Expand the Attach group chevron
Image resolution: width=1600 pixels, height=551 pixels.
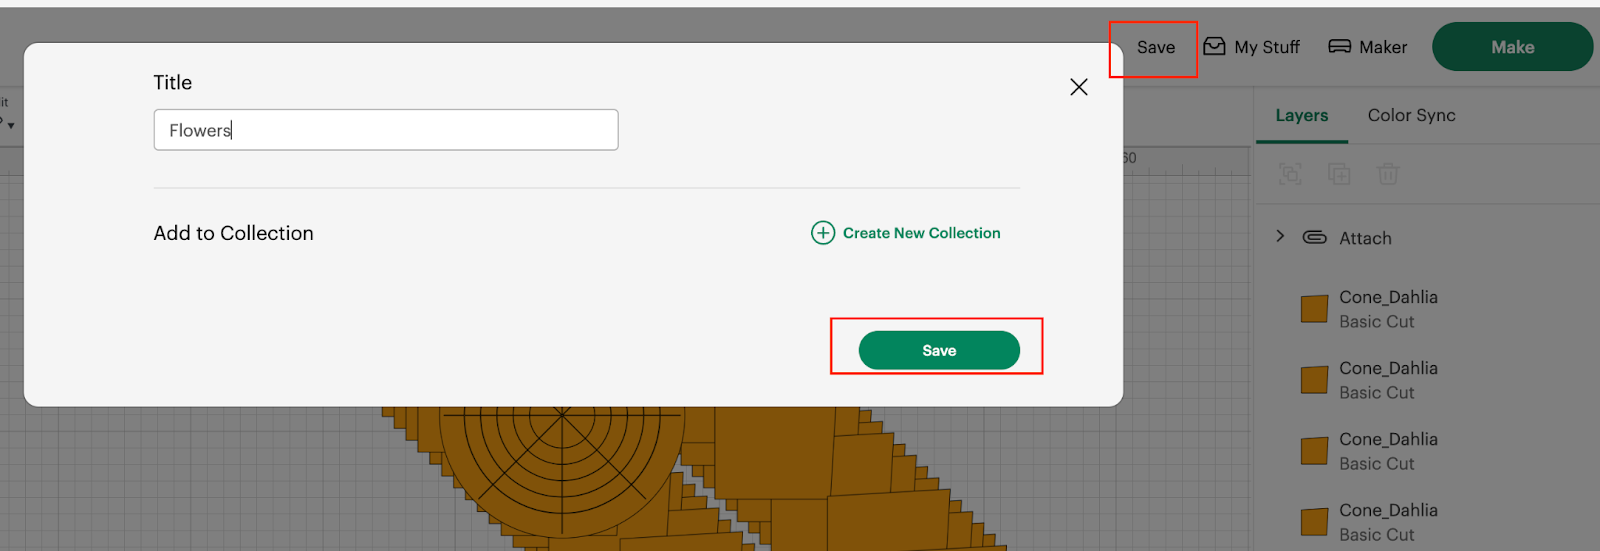tap(1280, 236)
